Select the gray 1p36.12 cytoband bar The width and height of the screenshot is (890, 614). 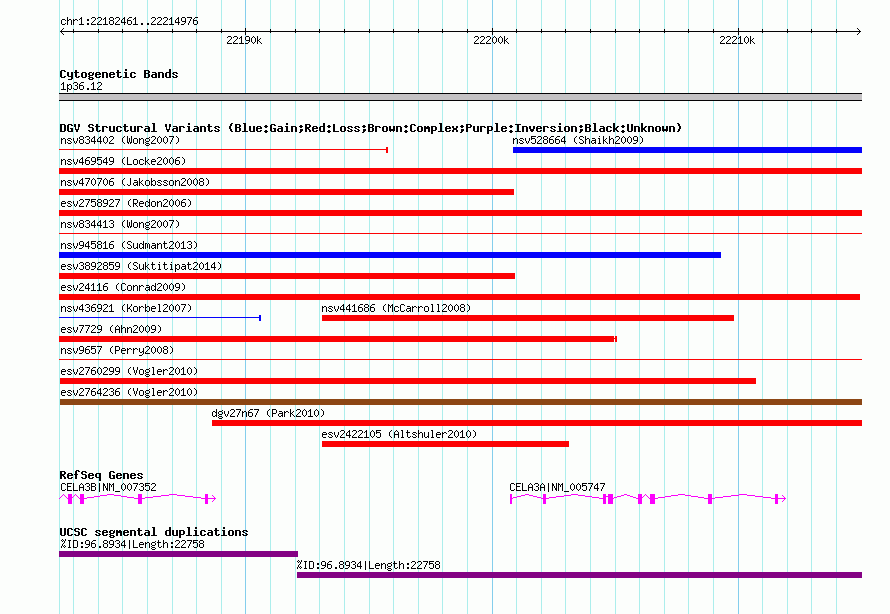(x=461, y=97)
